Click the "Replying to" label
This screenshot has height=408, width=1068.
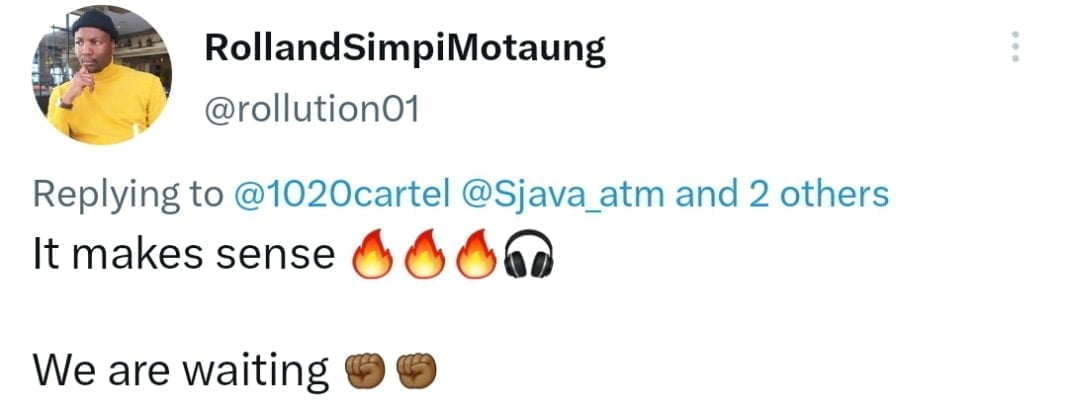click(x=127, y=197)
